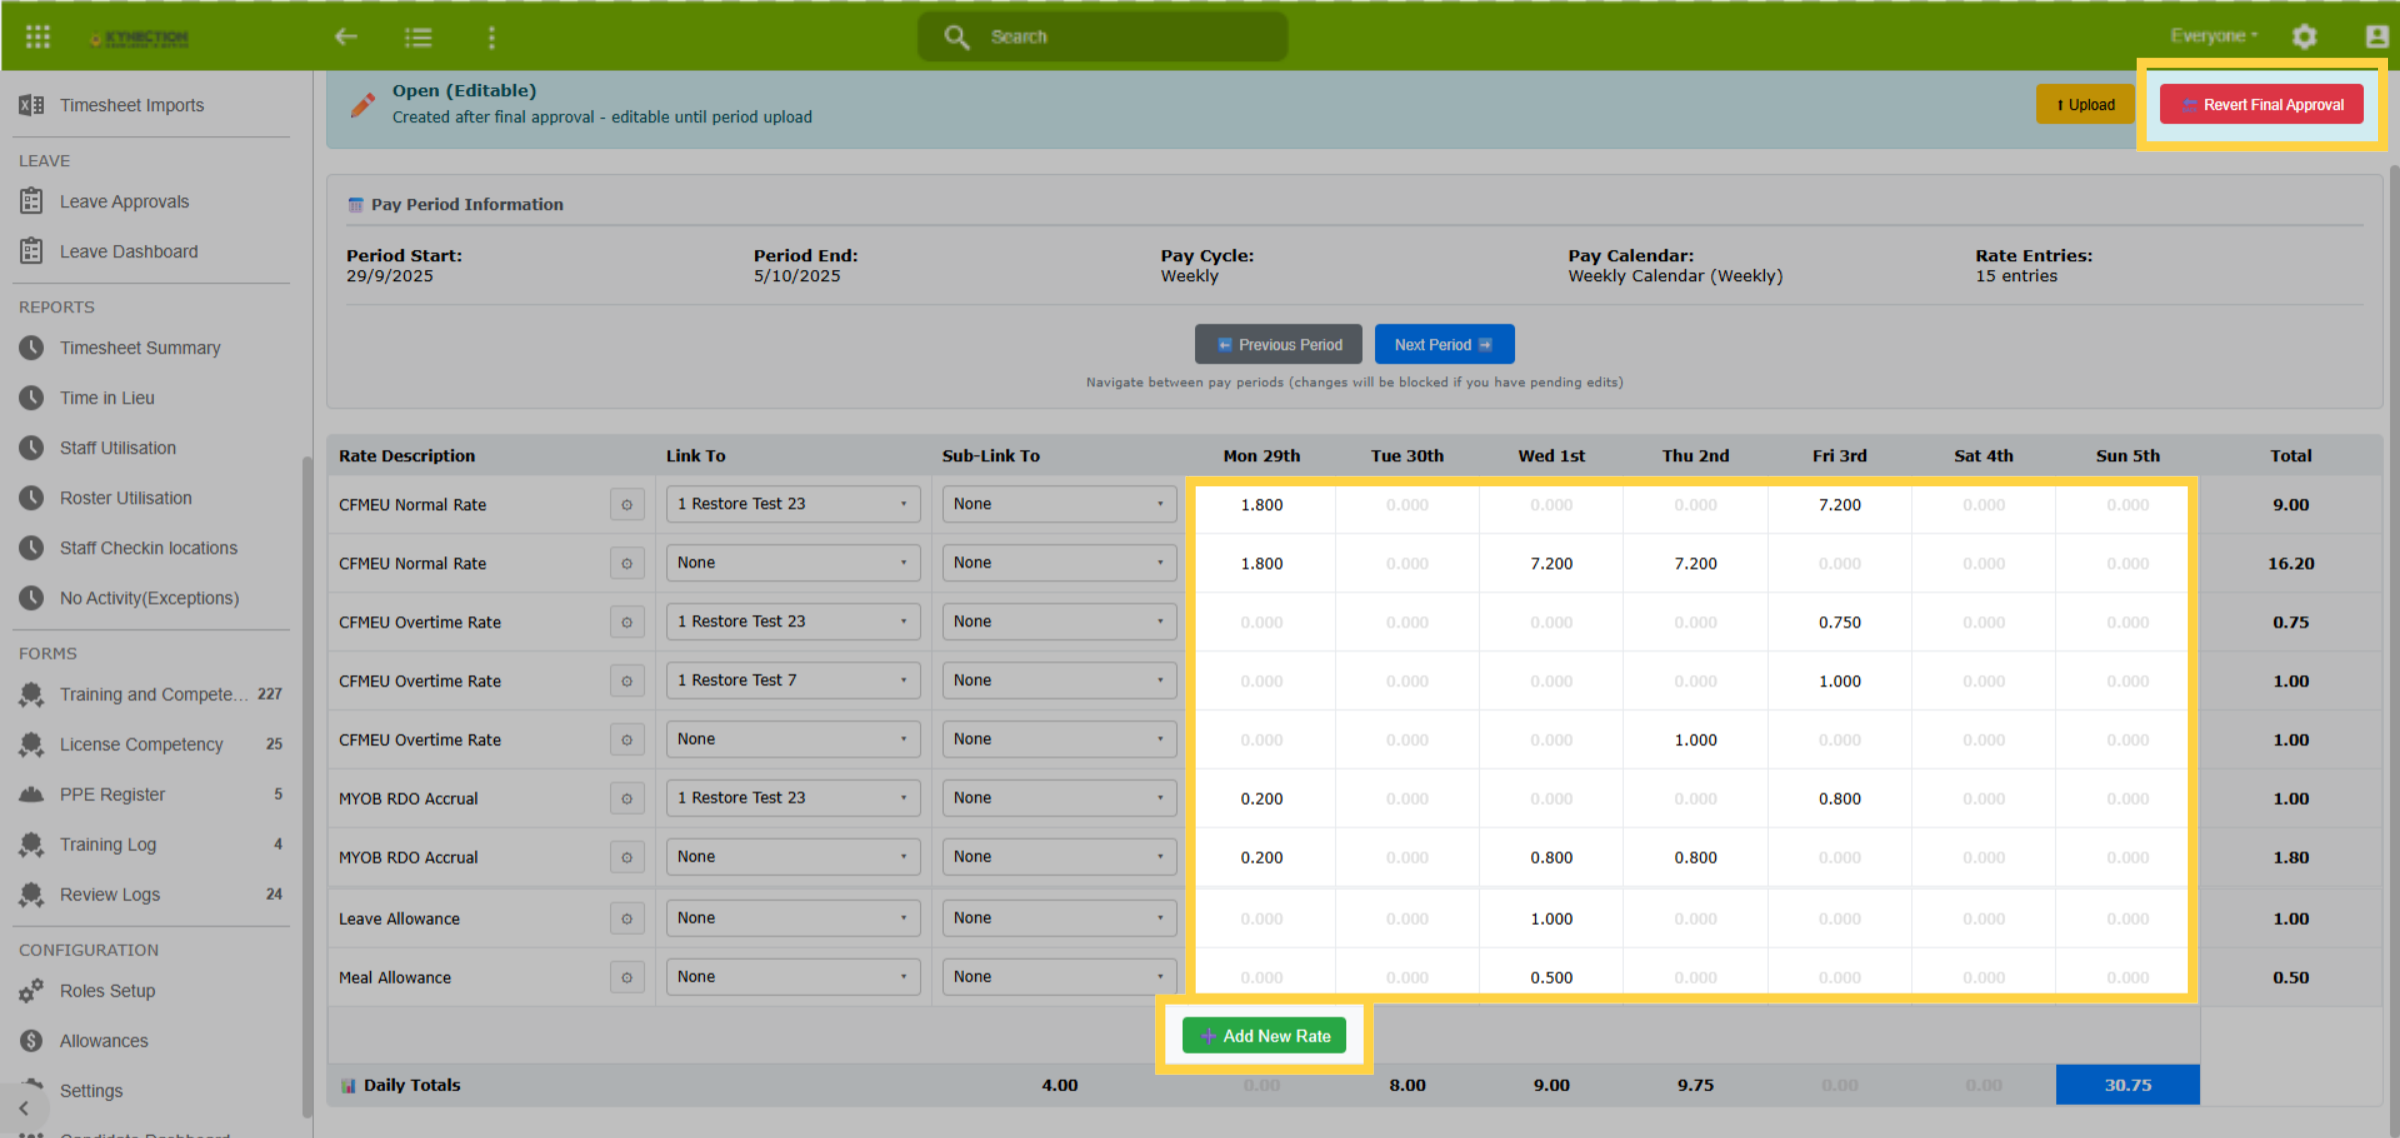The width and height of the screenshot is (2400, 1138).
Task: Go to Next Period
Action: [x=1444, y=344]
